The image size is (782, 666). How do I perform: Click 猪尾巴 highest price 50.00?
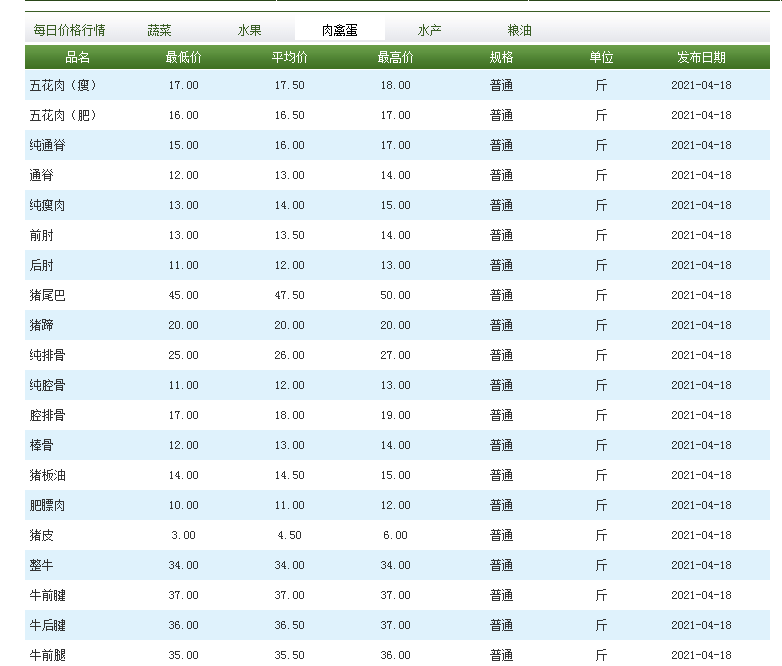click(395, 295)
